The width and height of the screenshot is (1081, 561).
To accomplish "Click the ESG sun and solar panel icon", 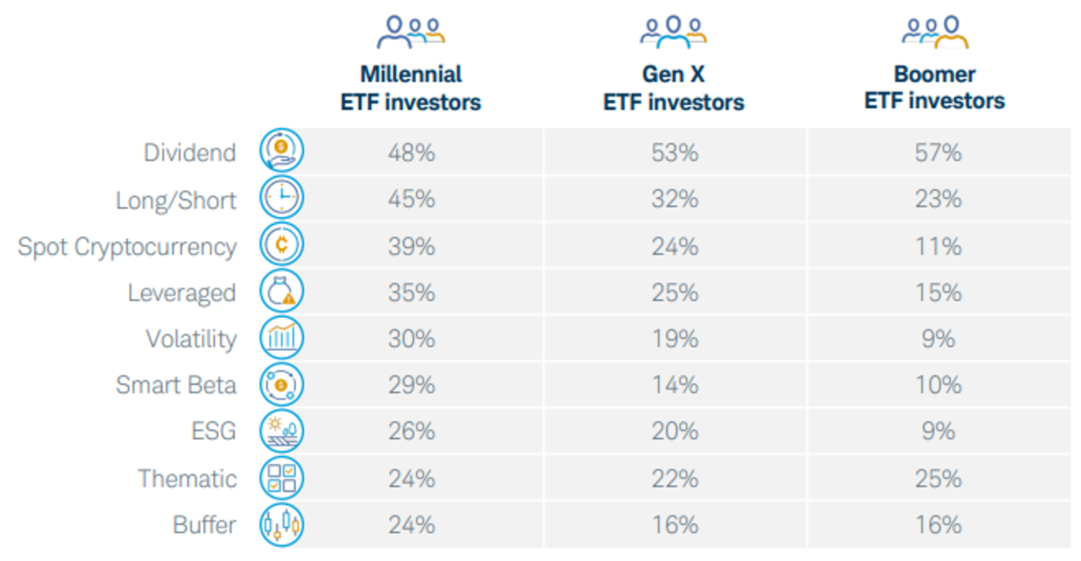I will [x=281, y=431].
